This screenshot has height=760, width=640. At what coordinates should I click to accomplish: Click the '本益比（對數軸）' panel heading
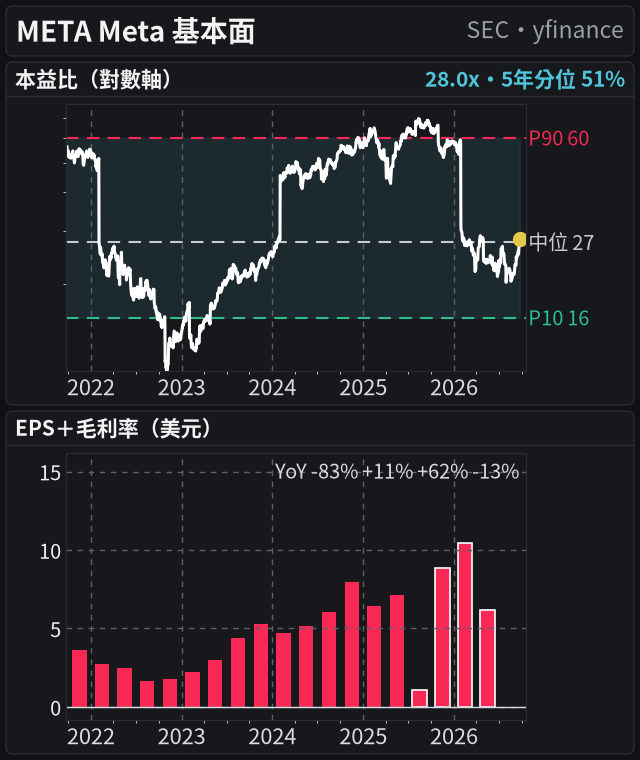point(94,79)
